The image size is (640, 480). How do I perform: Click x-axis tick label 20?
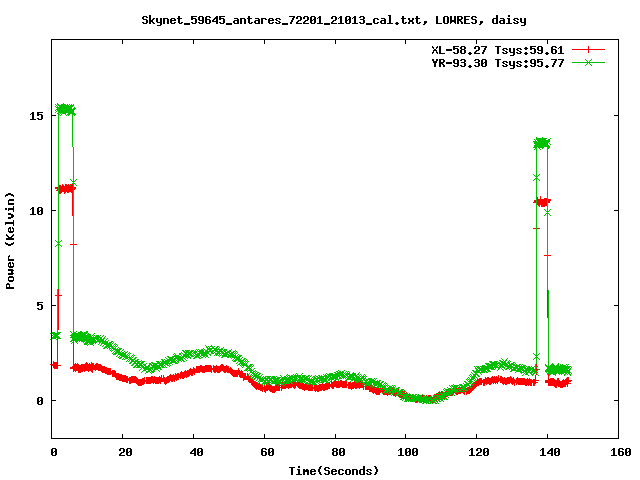[x=125, y=452]
